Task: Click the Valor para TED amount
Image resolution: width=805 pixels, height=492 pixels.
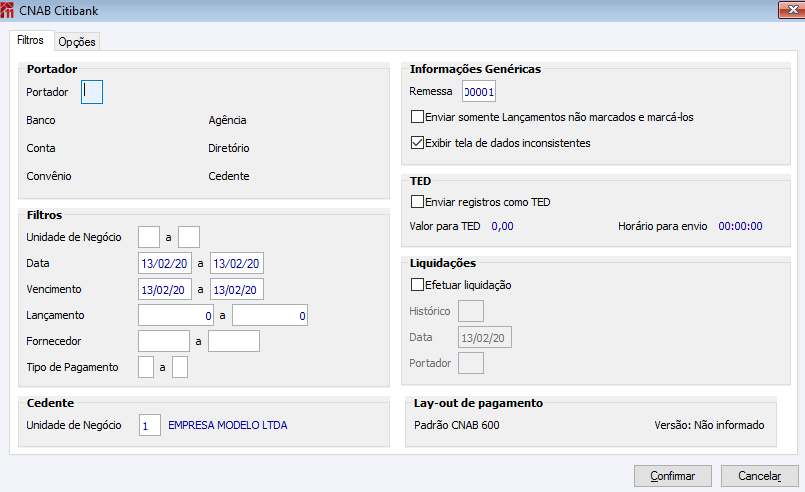Action: click(502, 227)
